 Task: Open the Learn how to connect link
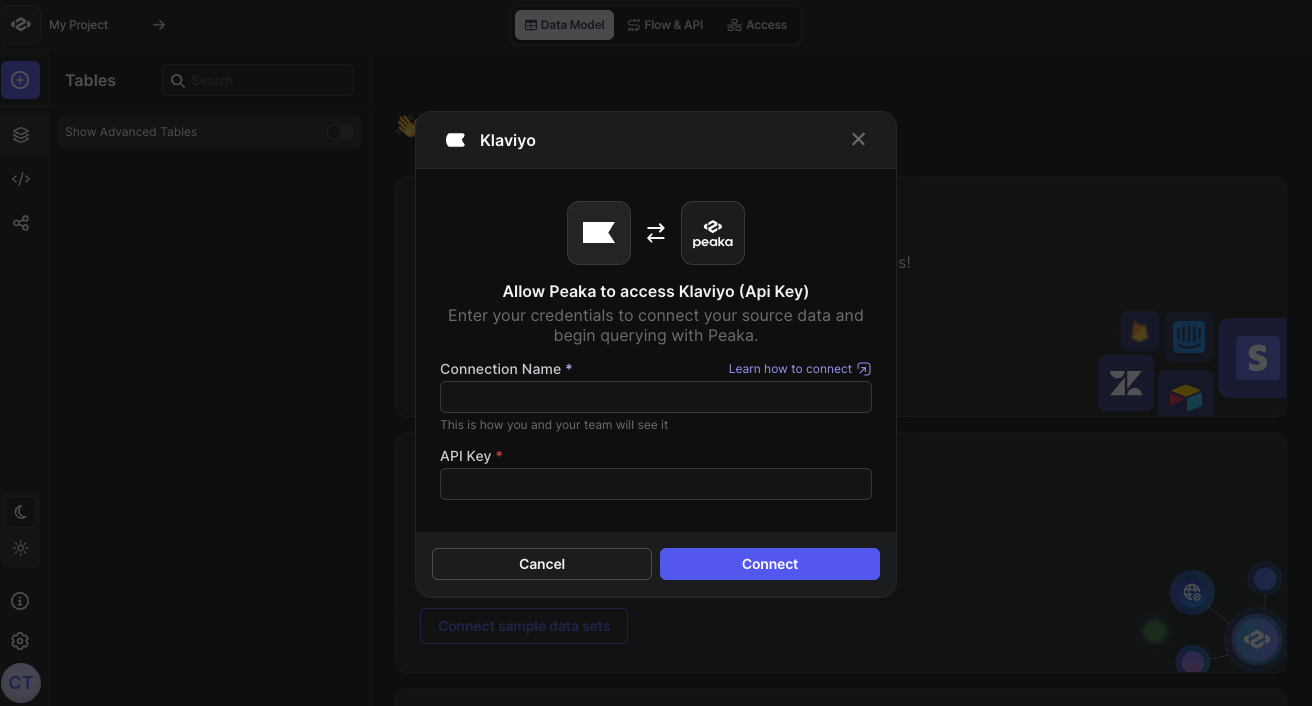tap(790, 369)
